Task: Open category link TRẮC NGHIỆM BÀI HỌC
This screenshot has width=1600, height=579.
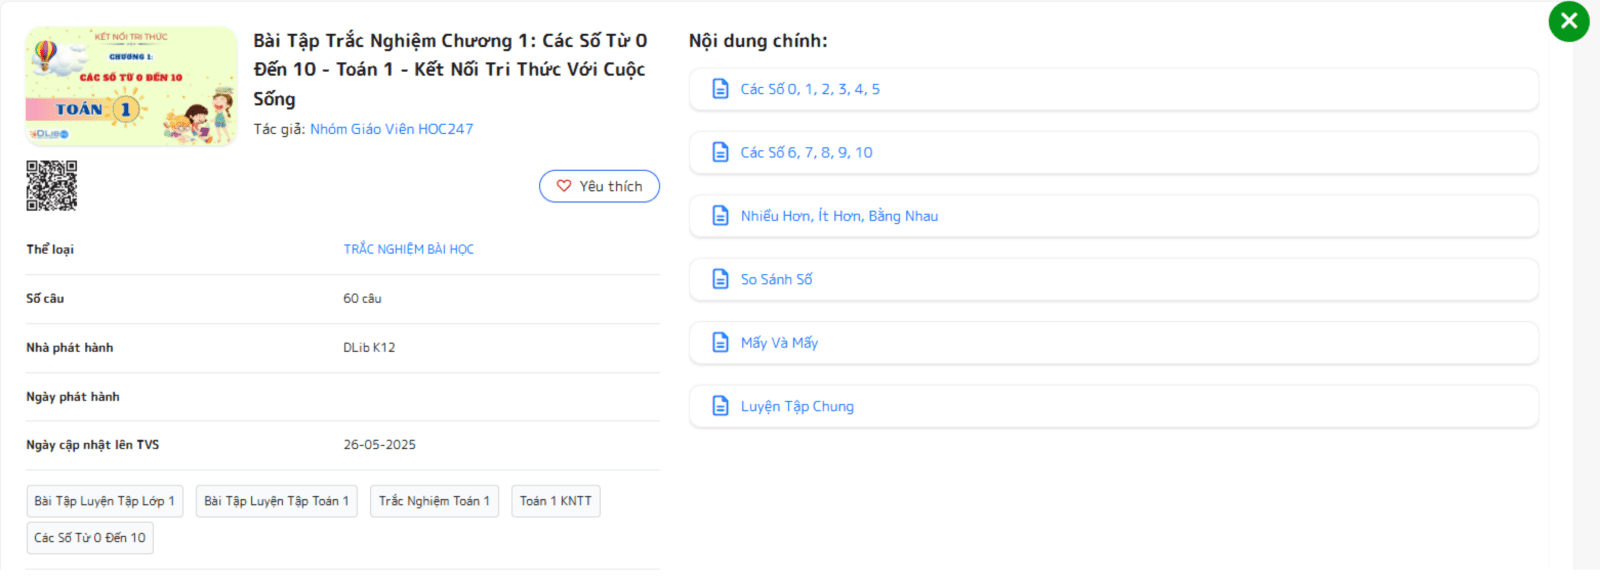Action: coord(408,249)
